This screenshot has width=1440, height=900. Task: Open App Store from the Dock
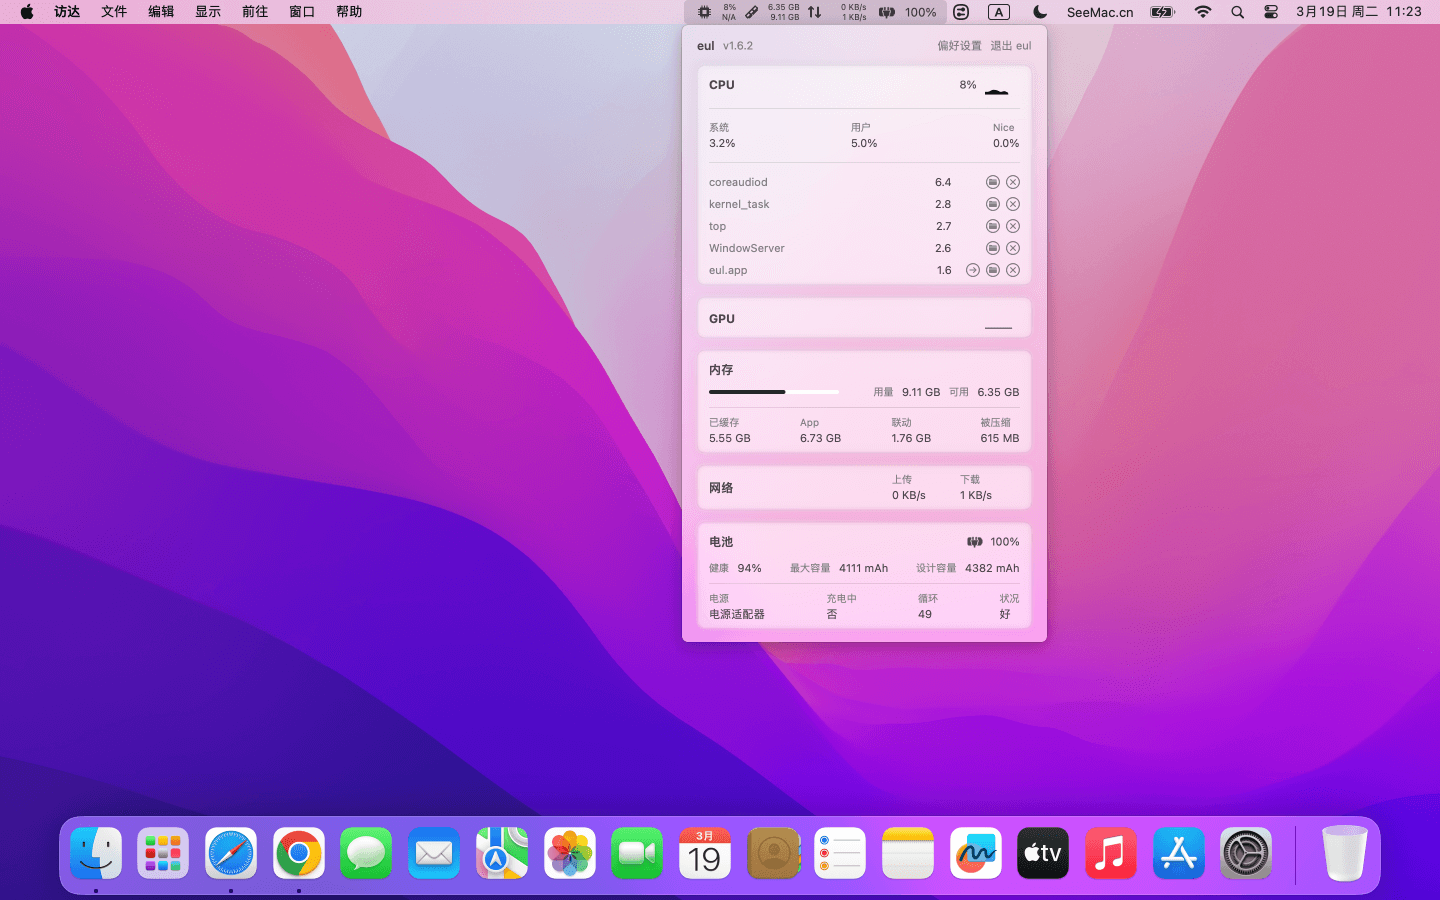coord(1179,853)
